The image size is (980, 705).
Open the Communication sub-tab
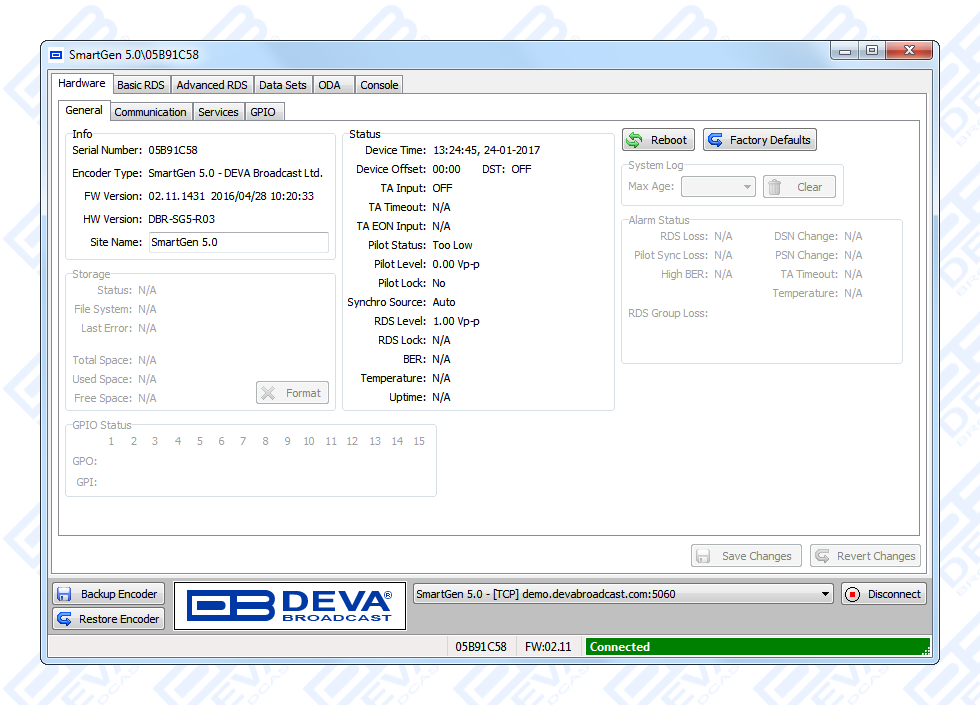click(150, 112)
